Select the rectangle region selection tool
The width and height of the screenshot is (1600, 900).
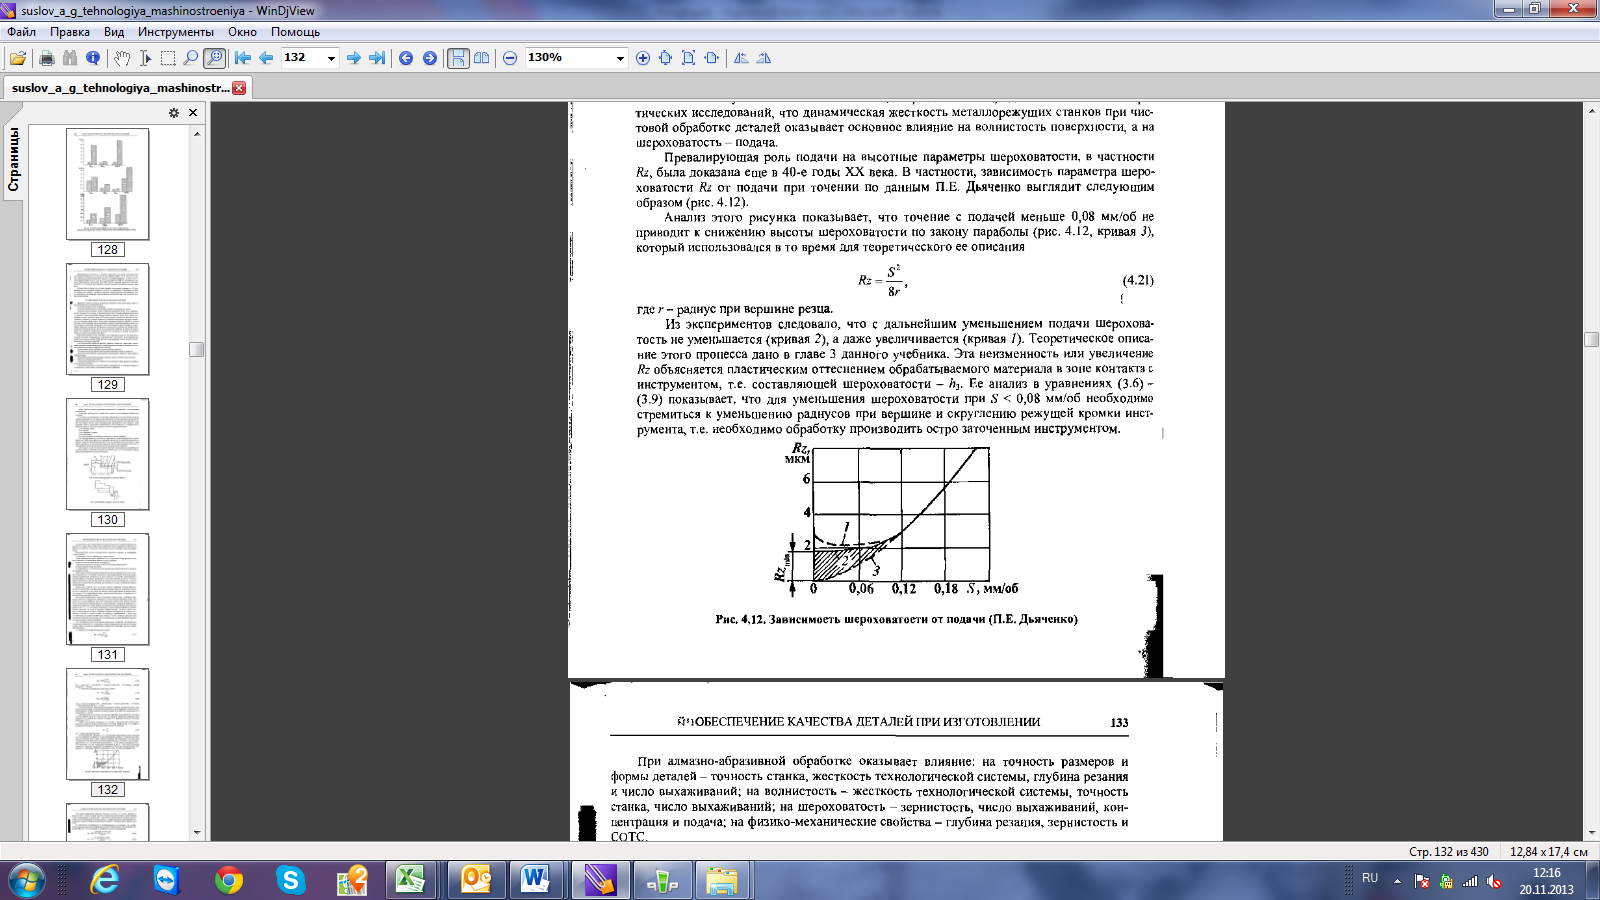pyautogui.click(x=168, y=58)
